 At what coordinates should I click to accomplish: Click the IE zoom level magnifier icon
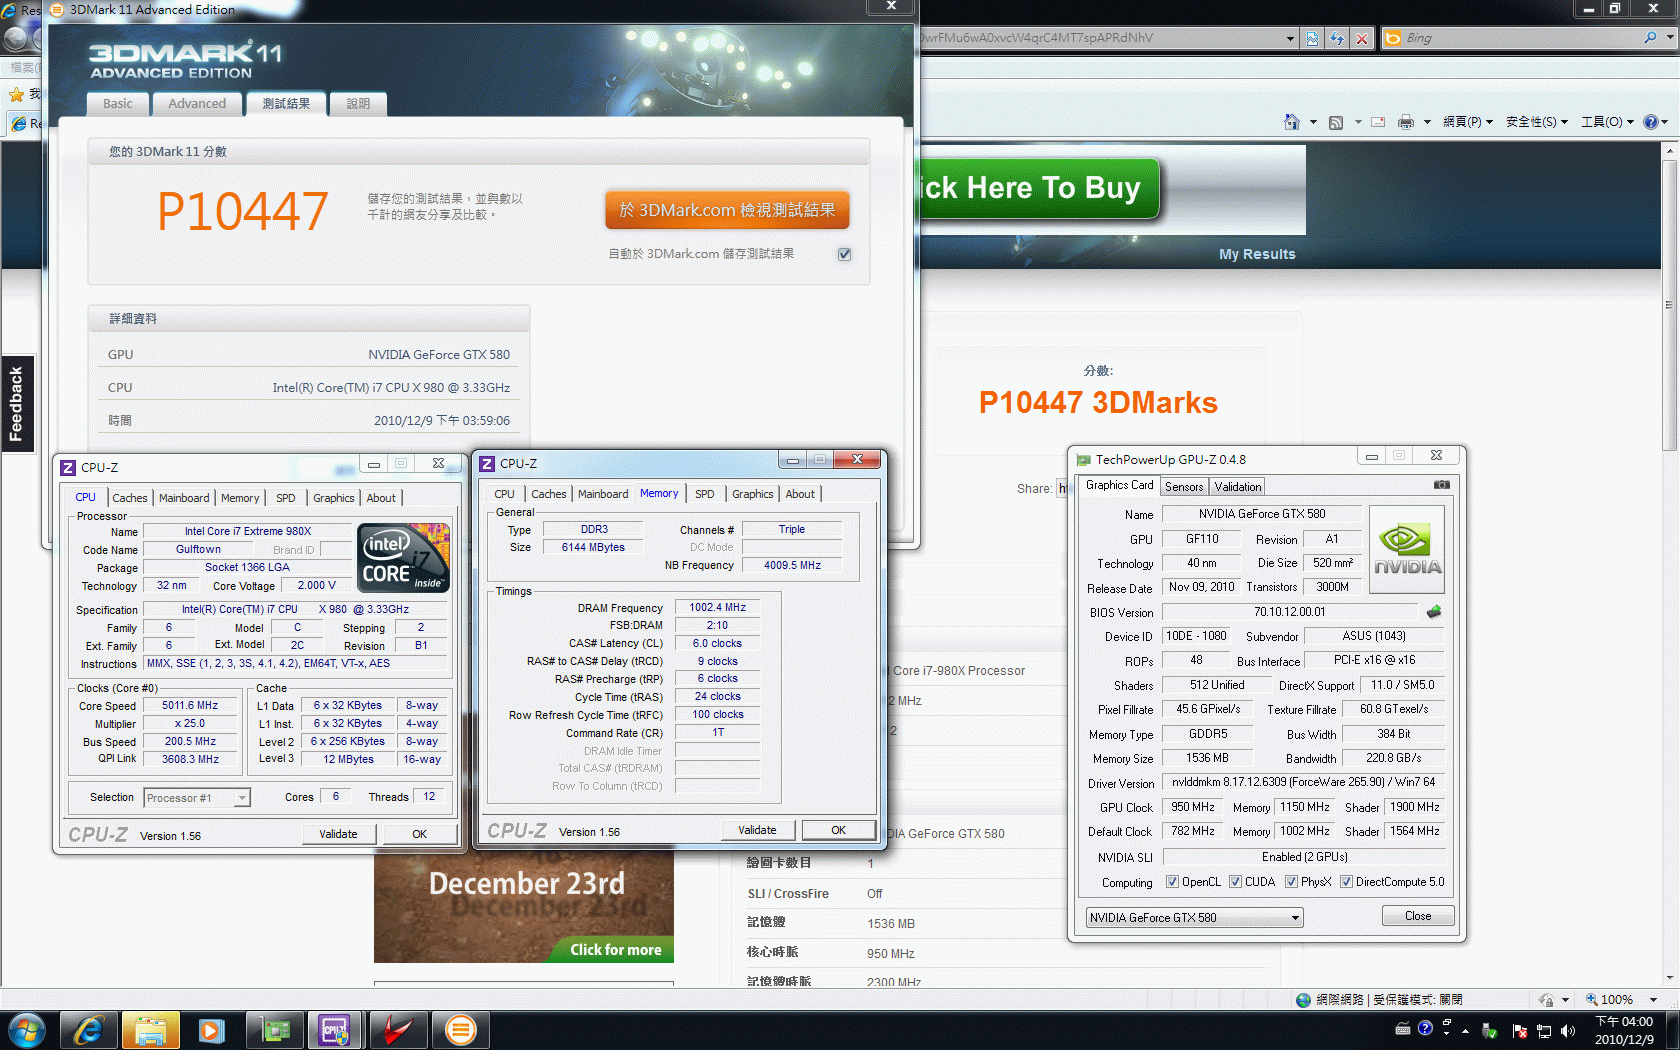tap(1592, 999)
